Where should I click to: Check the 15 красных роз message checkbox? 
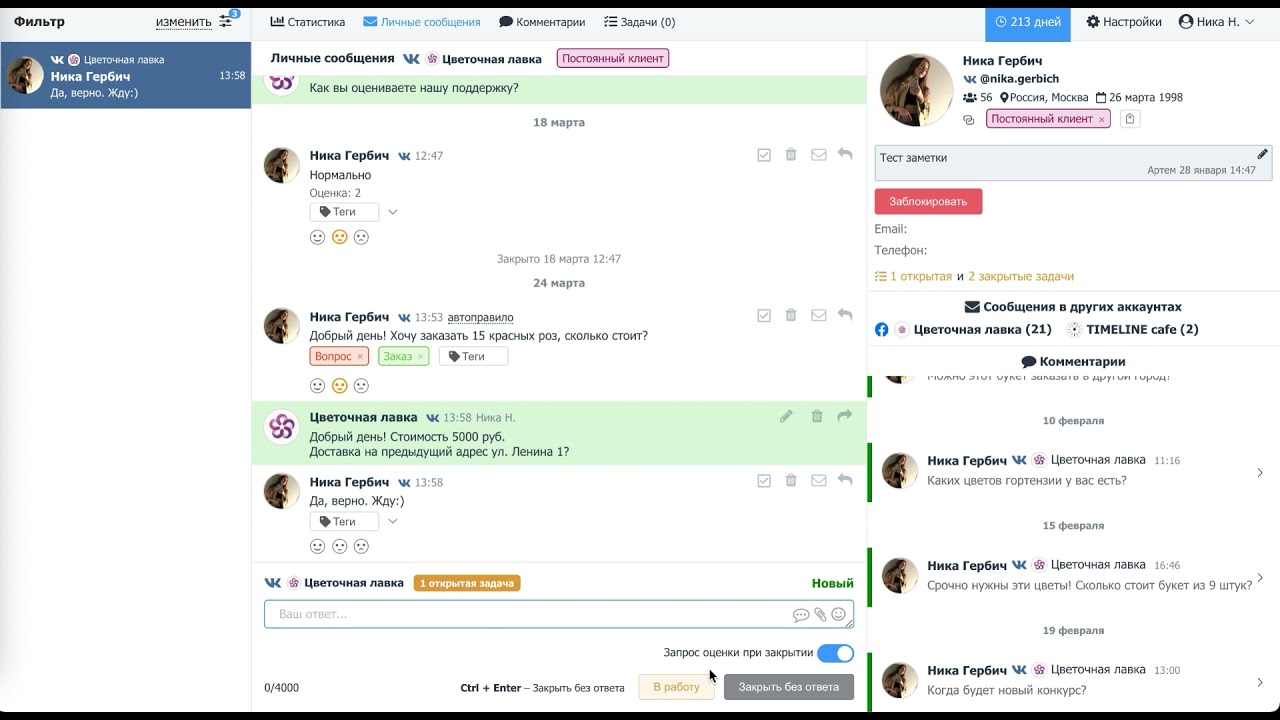764,315
